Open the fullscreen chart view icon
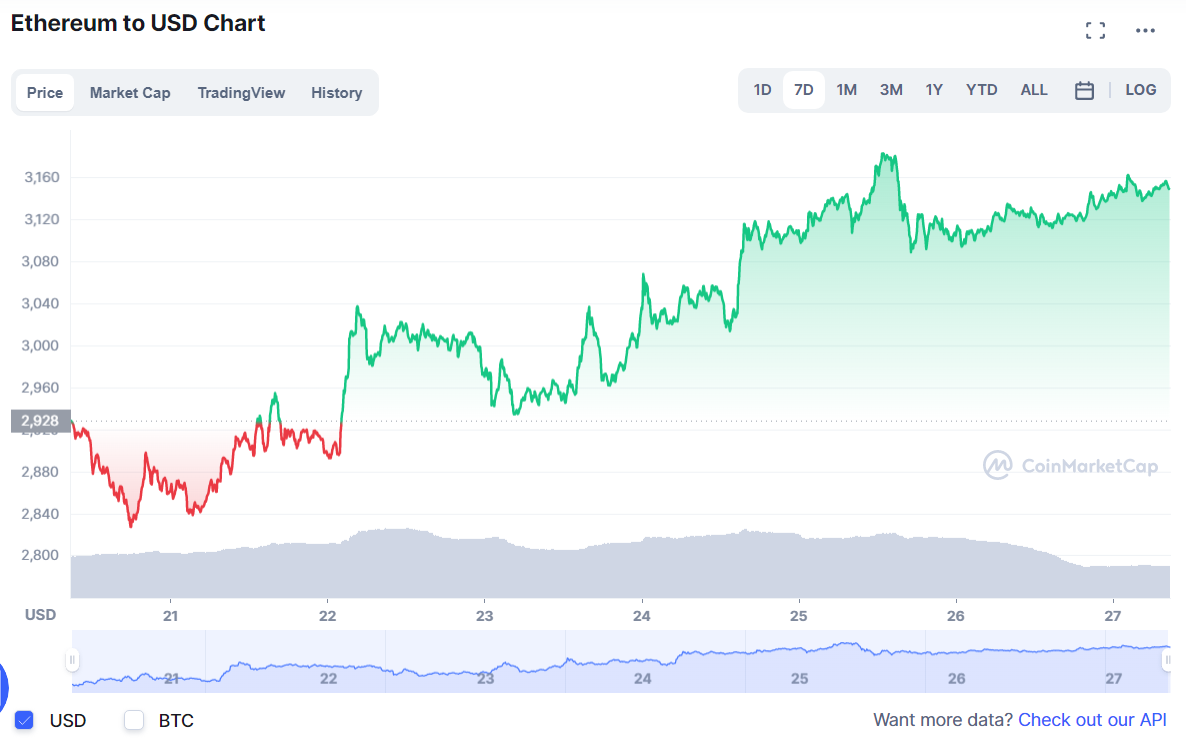 tap(1096, 31)
